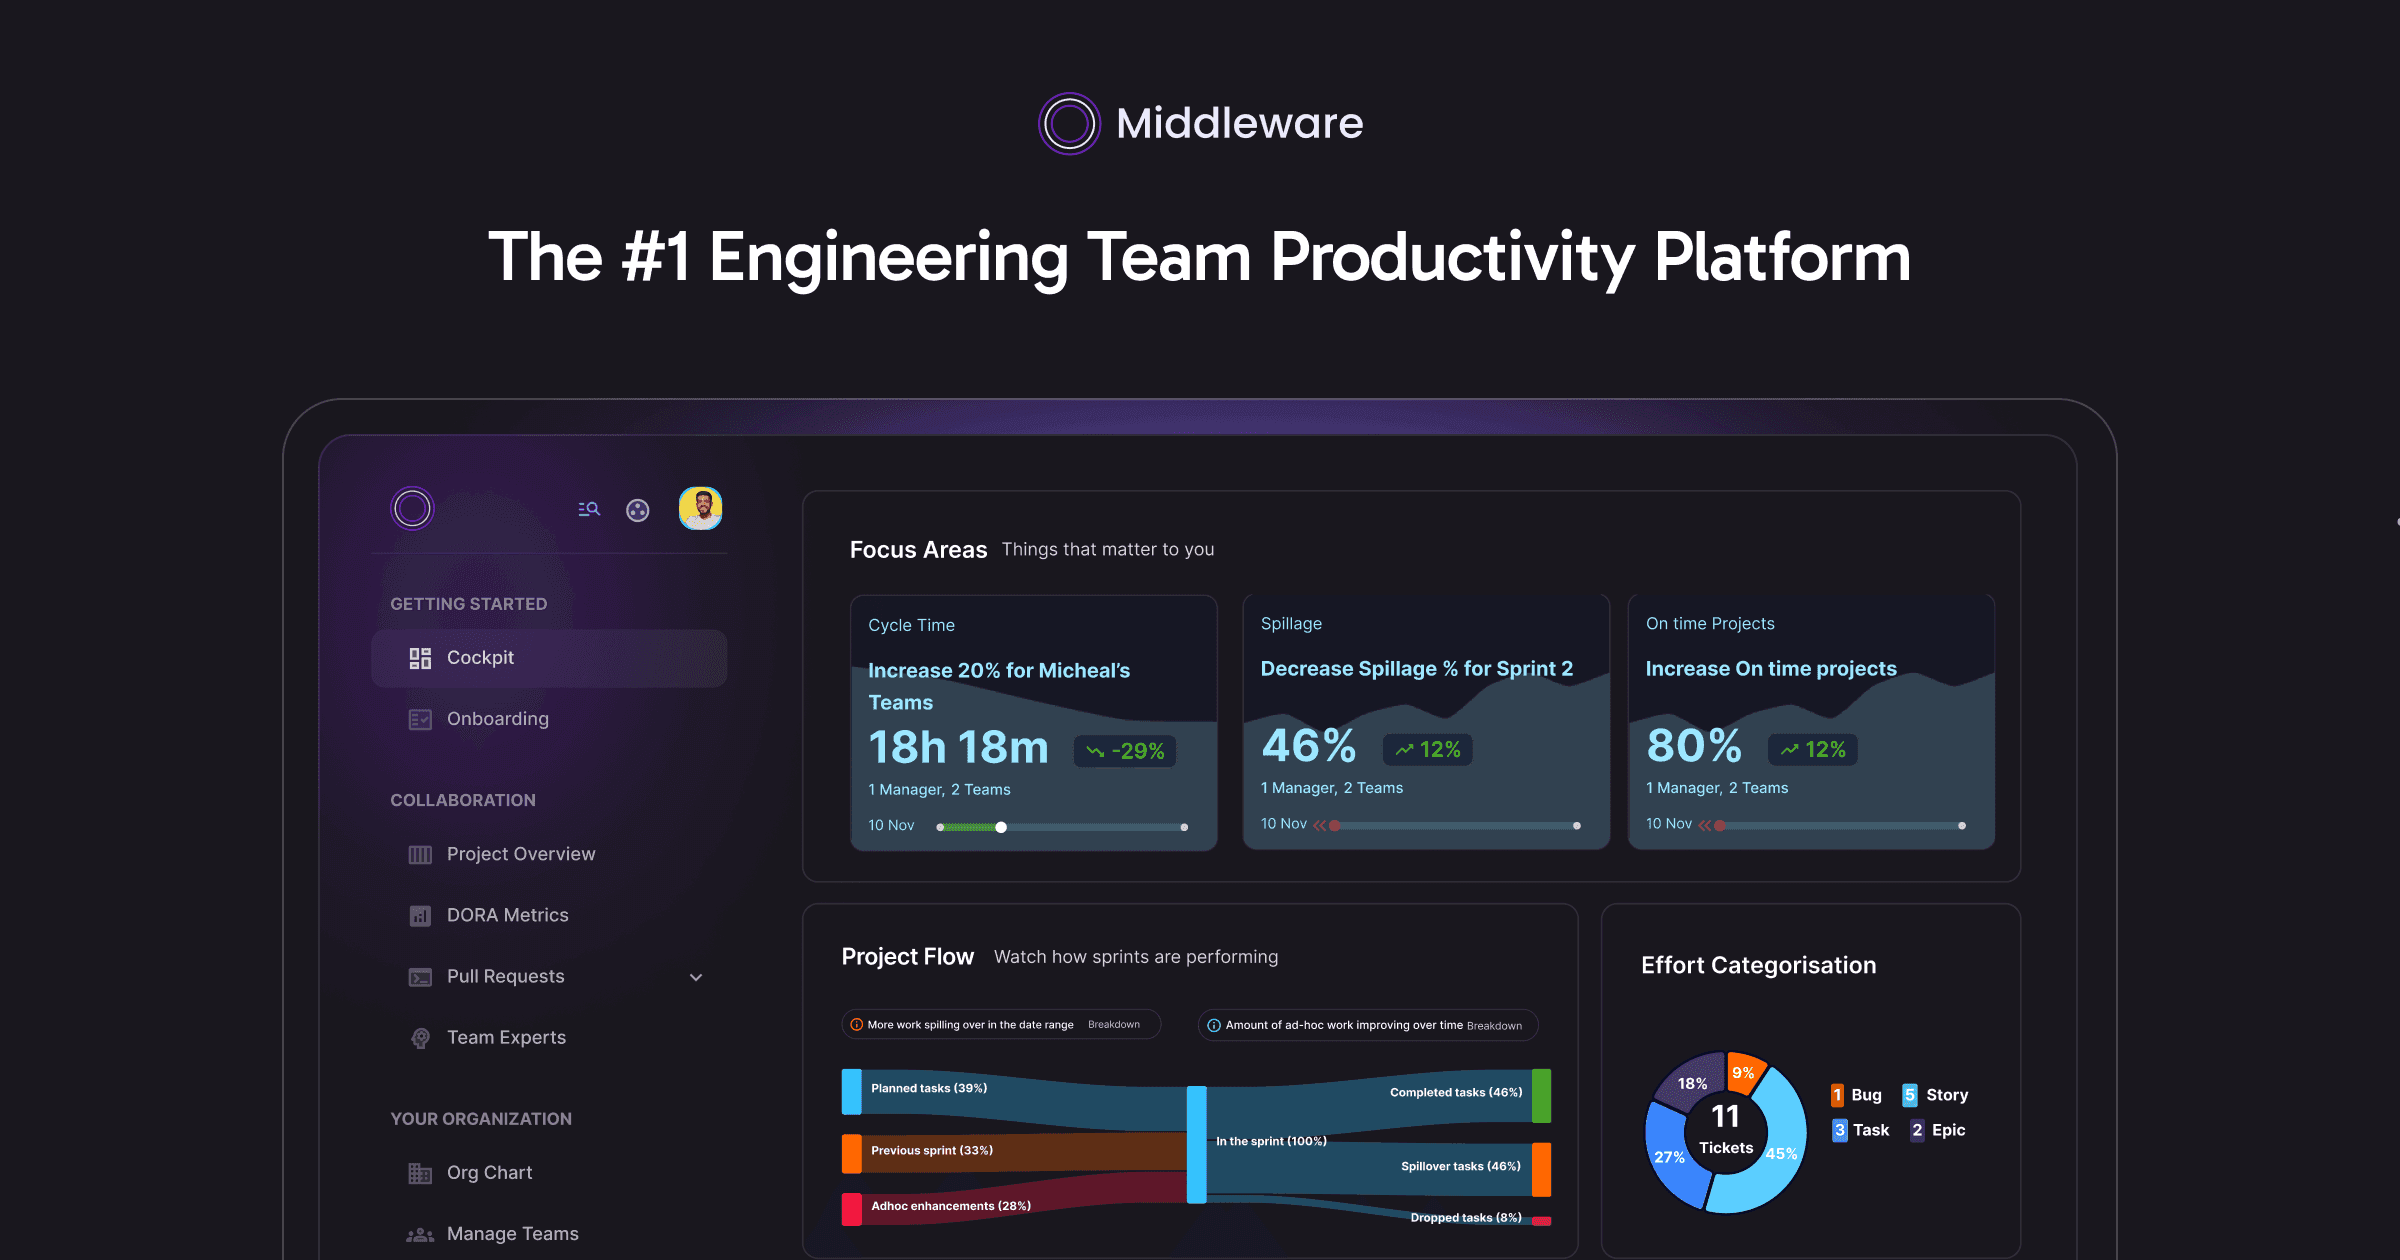
Task: Click the -29% trend badge on Cycle Time
Action: tap(1125, 751)
